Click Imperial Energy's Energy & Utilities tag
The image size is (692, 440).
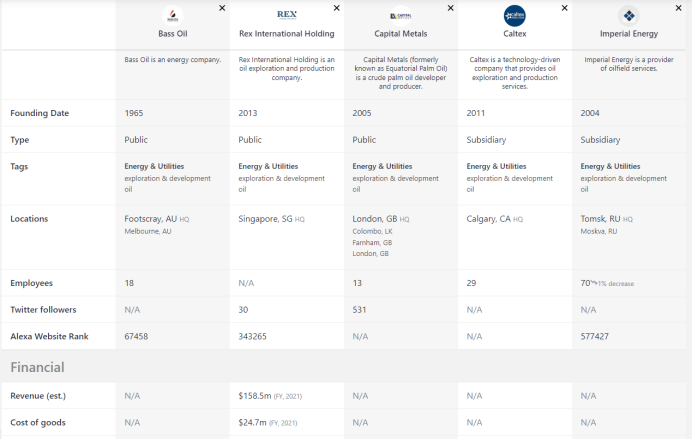coord(610,166)
